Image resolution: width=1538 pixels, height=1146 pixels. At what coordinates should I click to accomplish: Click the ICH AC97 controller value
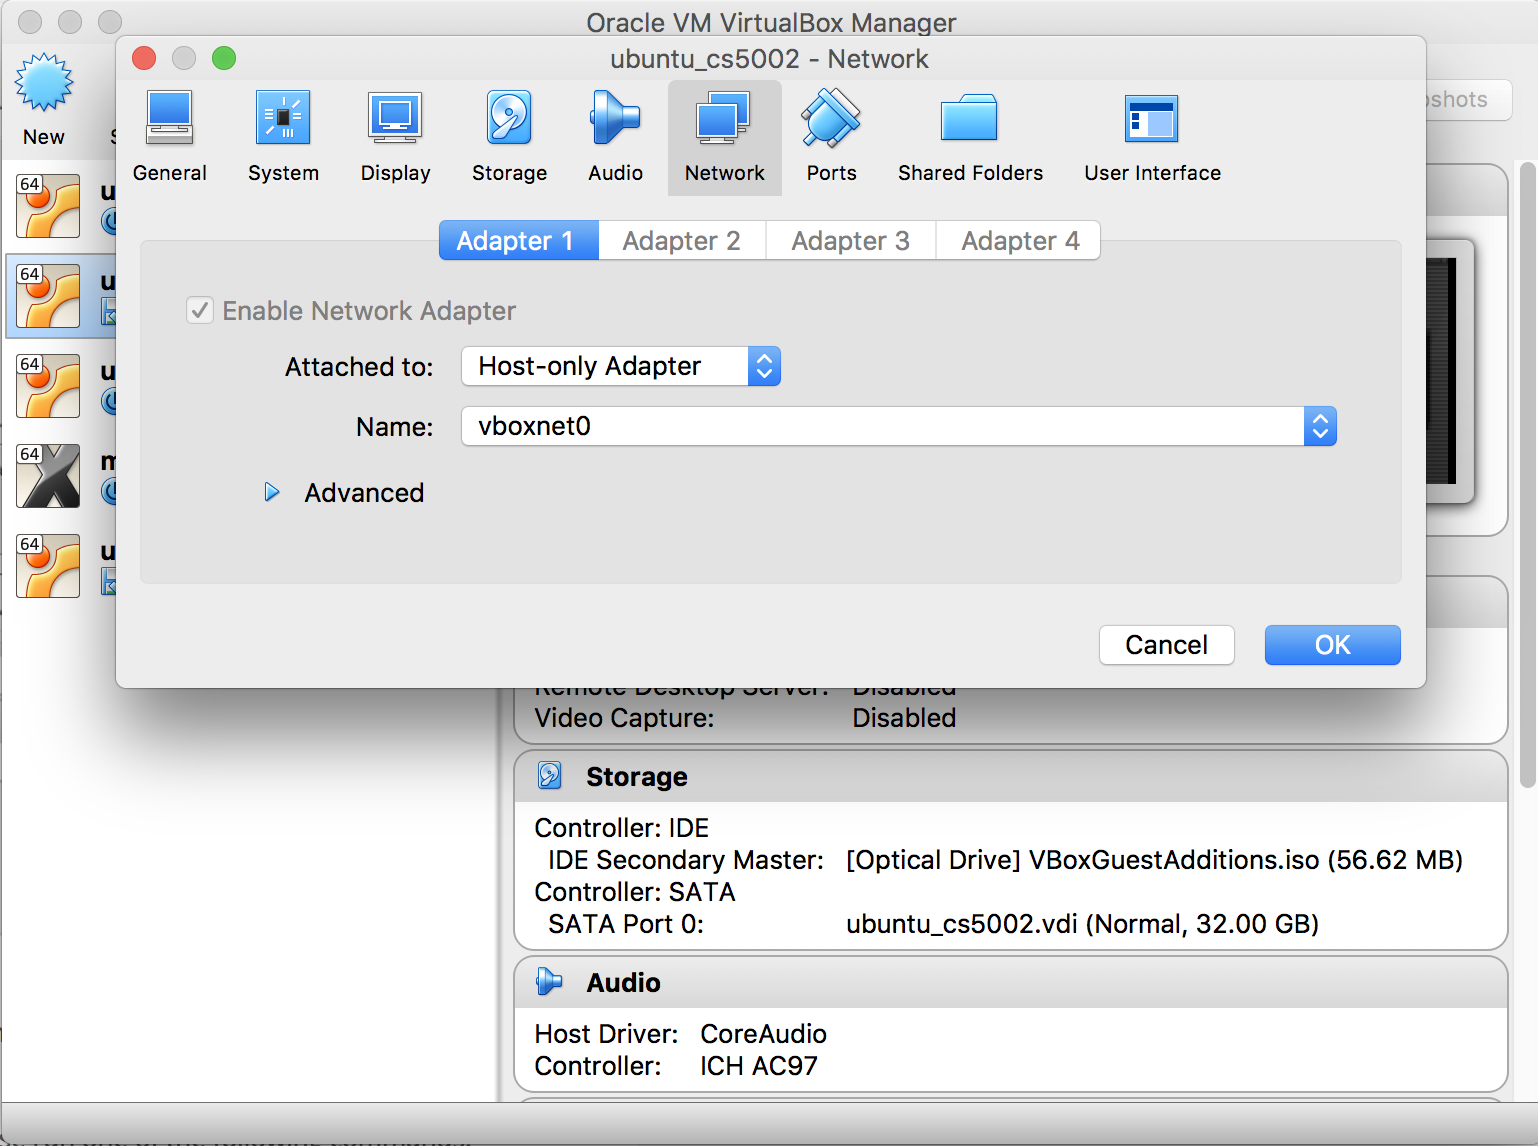758,1066
